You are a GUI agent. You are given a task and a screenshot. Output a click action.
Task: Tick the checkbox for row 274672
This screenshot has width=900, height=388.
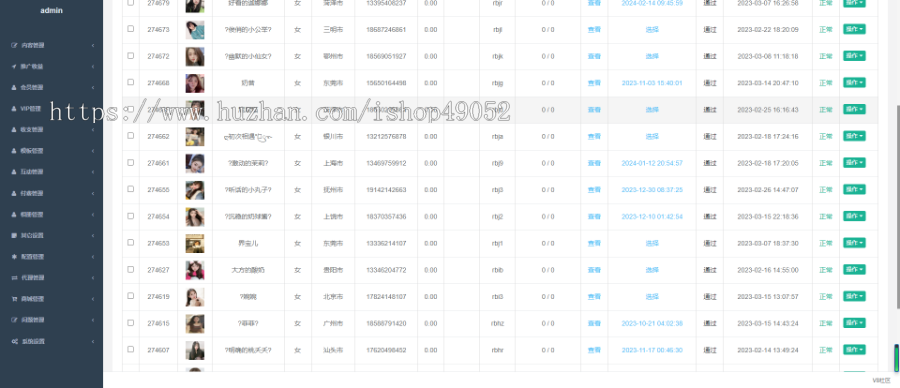click(x=131, y=56)
